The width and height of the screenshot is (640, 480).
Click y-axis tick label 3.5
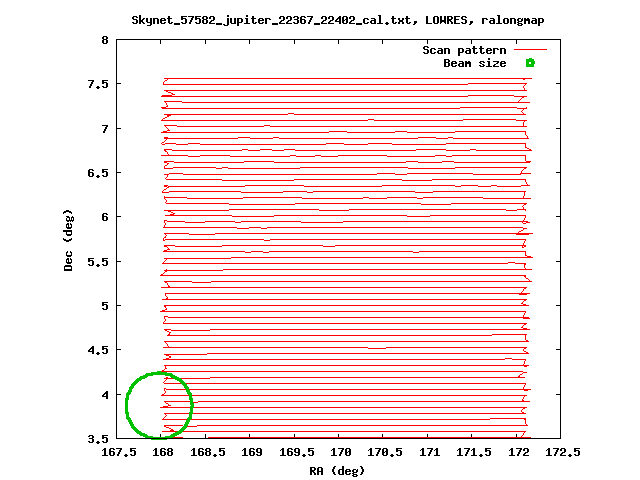coord(98,439)
